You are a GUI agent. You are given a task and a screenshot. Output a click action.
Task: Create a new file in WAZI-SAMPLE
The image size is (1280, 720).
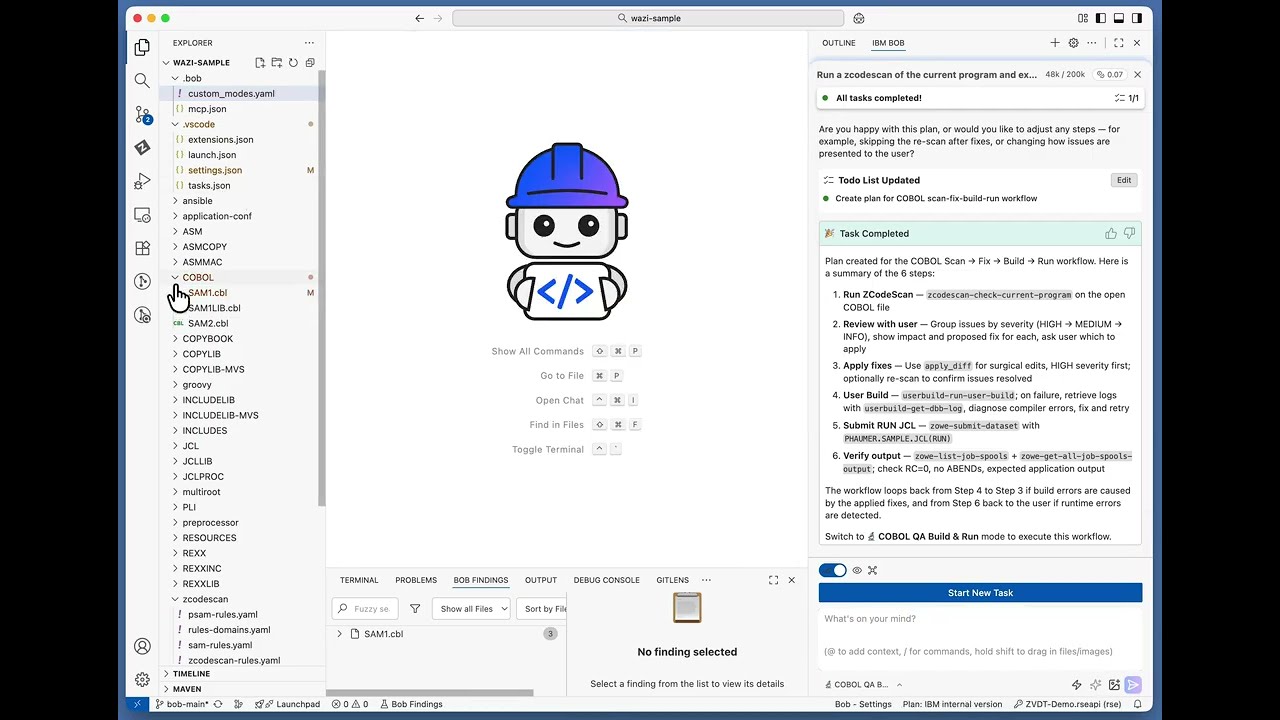(x=260, y=62)
